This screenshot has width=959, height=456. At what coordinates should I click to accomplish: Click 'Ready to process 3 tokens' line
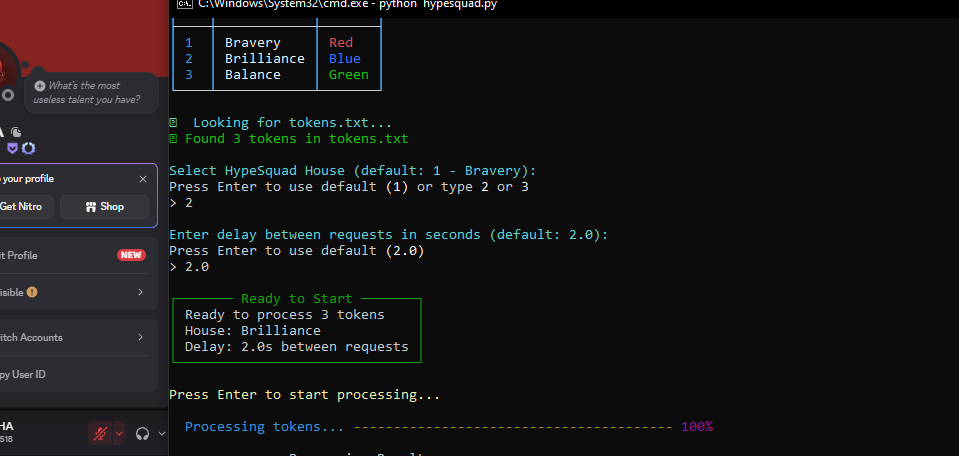284,315
